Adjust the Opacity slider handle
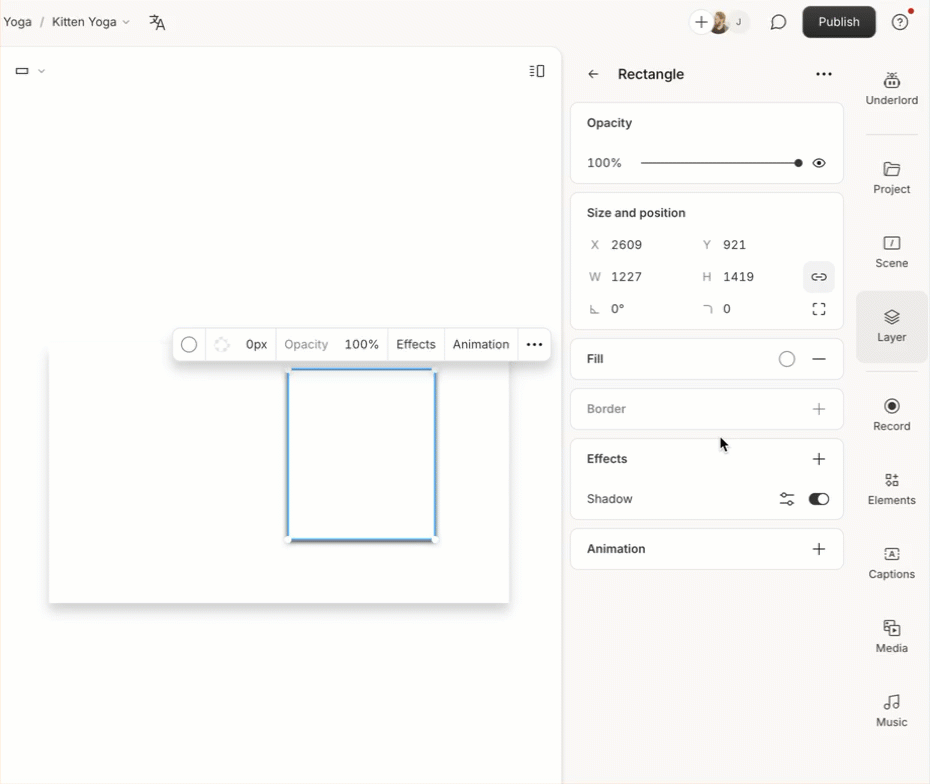 [x=798, y=163]
